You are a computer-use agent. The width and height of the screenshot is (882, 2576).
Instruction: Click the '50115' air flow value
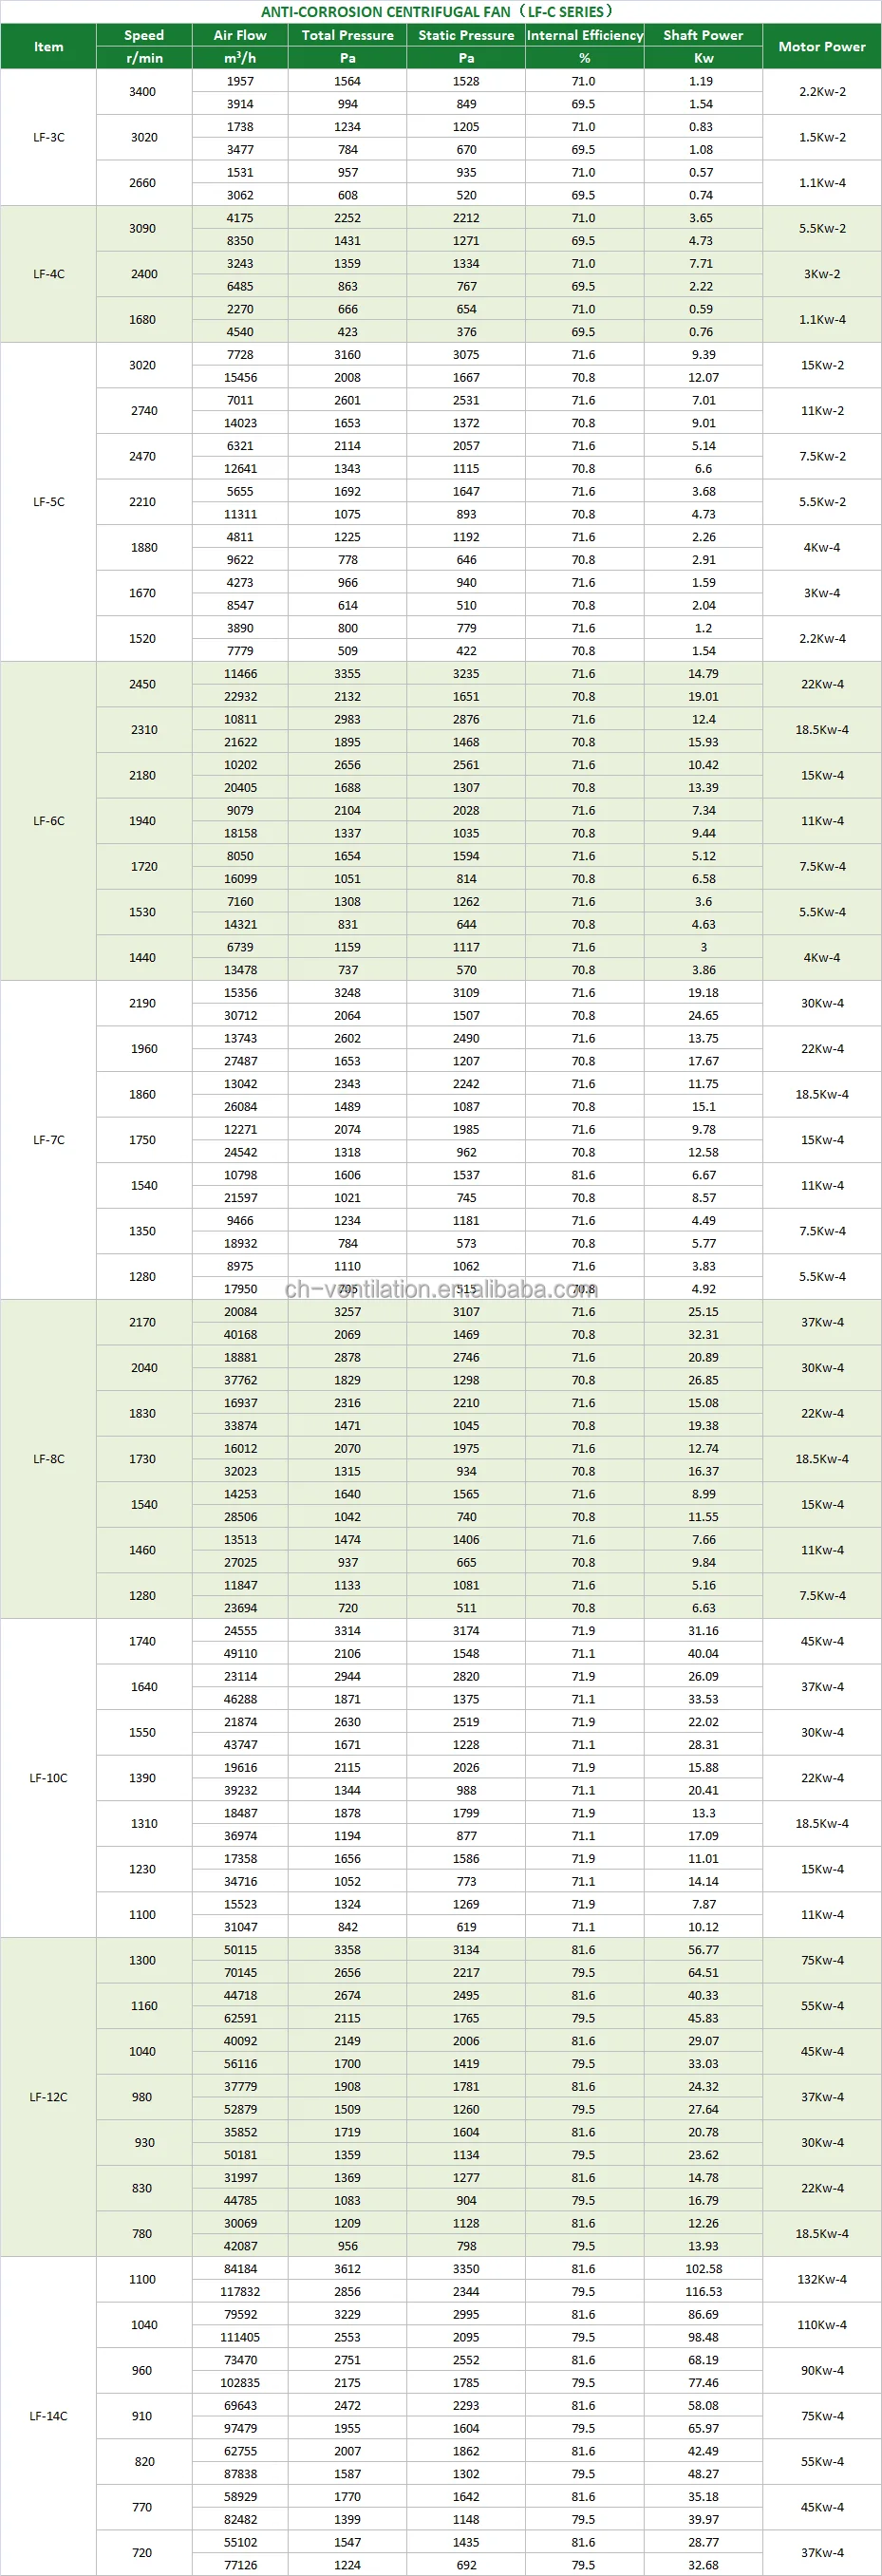pyautogui.click(x=240, y=1951)
